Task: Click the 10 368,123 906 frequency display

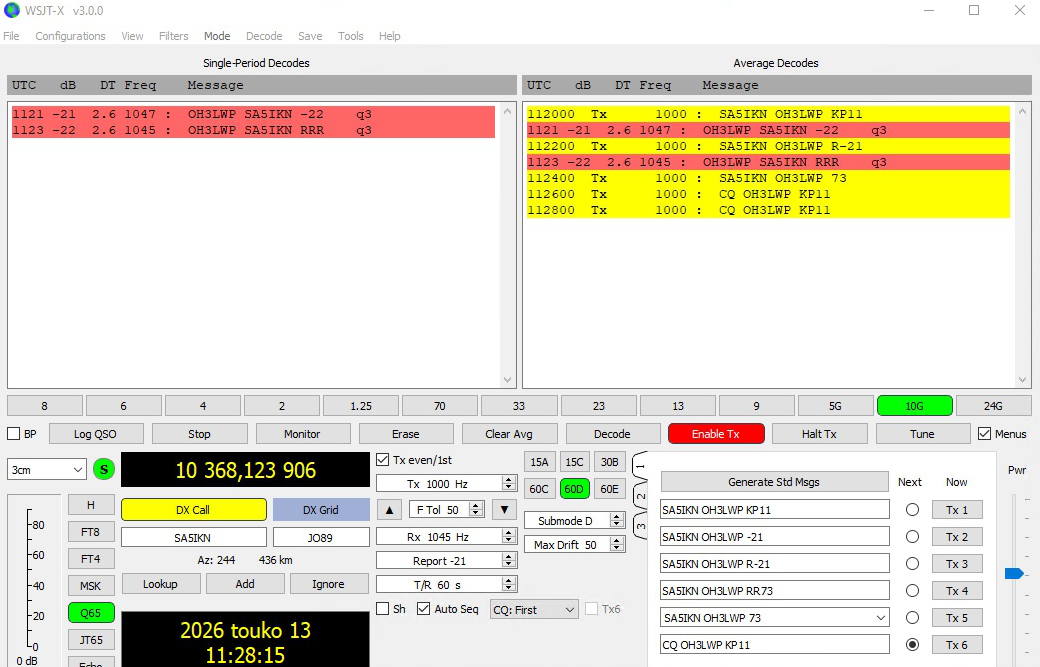Action: (x=245, y=470)
